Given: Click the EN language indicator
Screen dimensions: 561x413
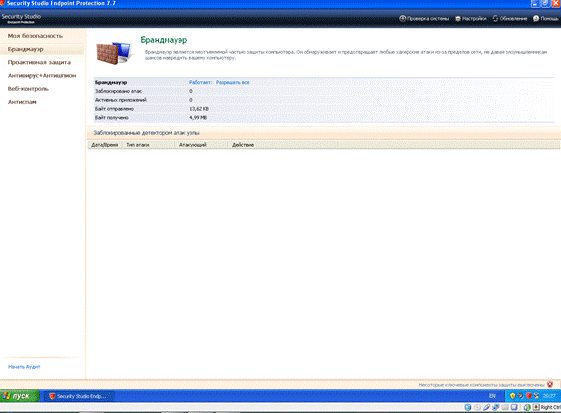Looking at the screenshot, I should 492,396.
